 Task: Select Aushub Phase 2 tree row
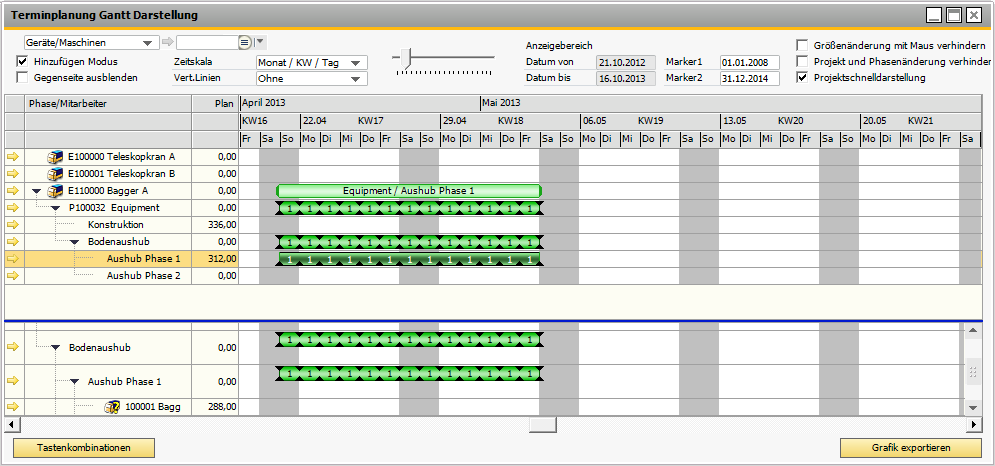pyautogui.click(x=143, y=276)
